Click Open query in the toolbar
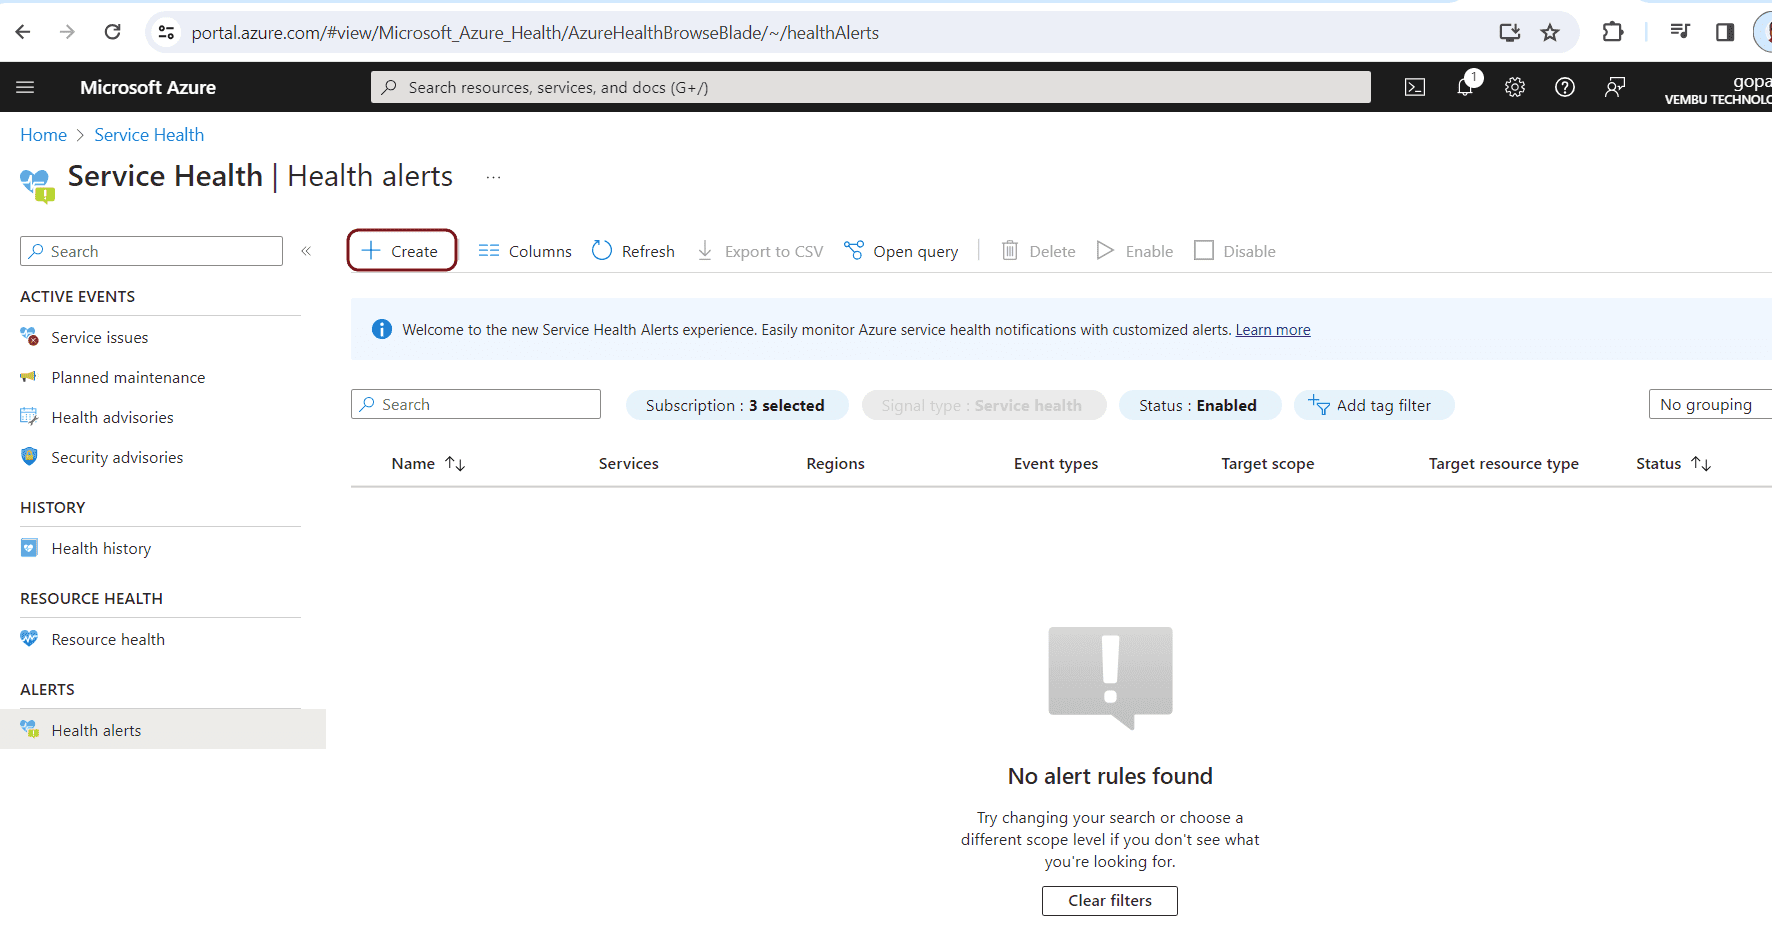The width and height of the screenshot is (1772, 931). (x=901, y=251)
